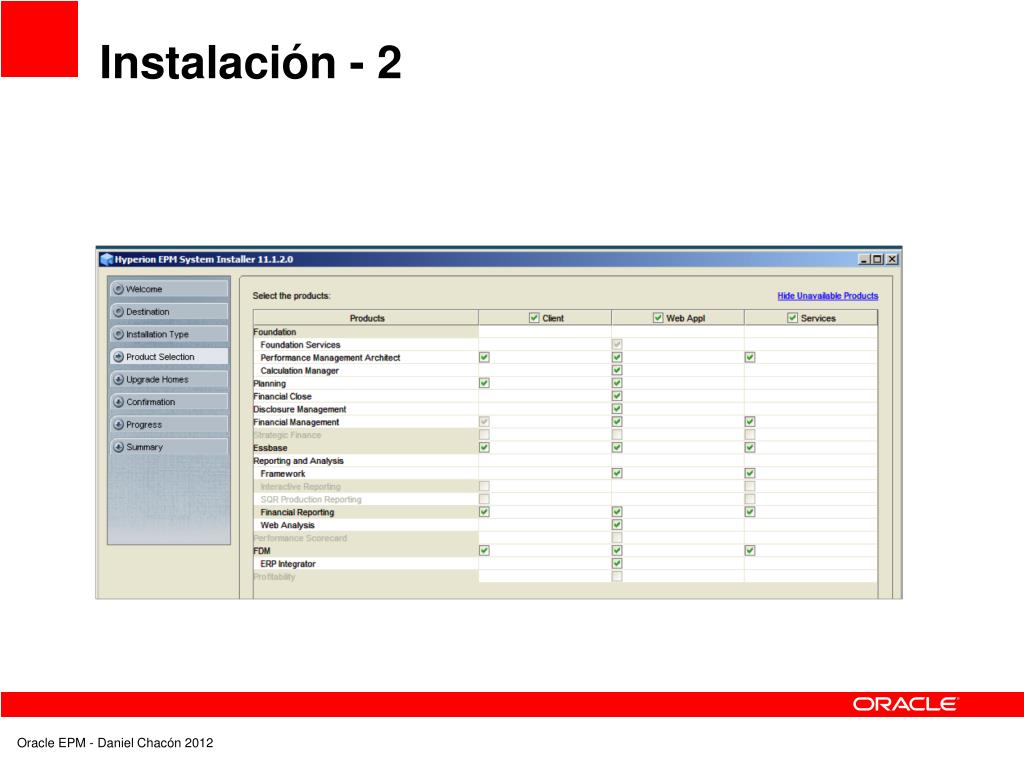Screen dimensions: 1024x768
Task: Click the Installation Type step icon
Action: coord(118,334)
